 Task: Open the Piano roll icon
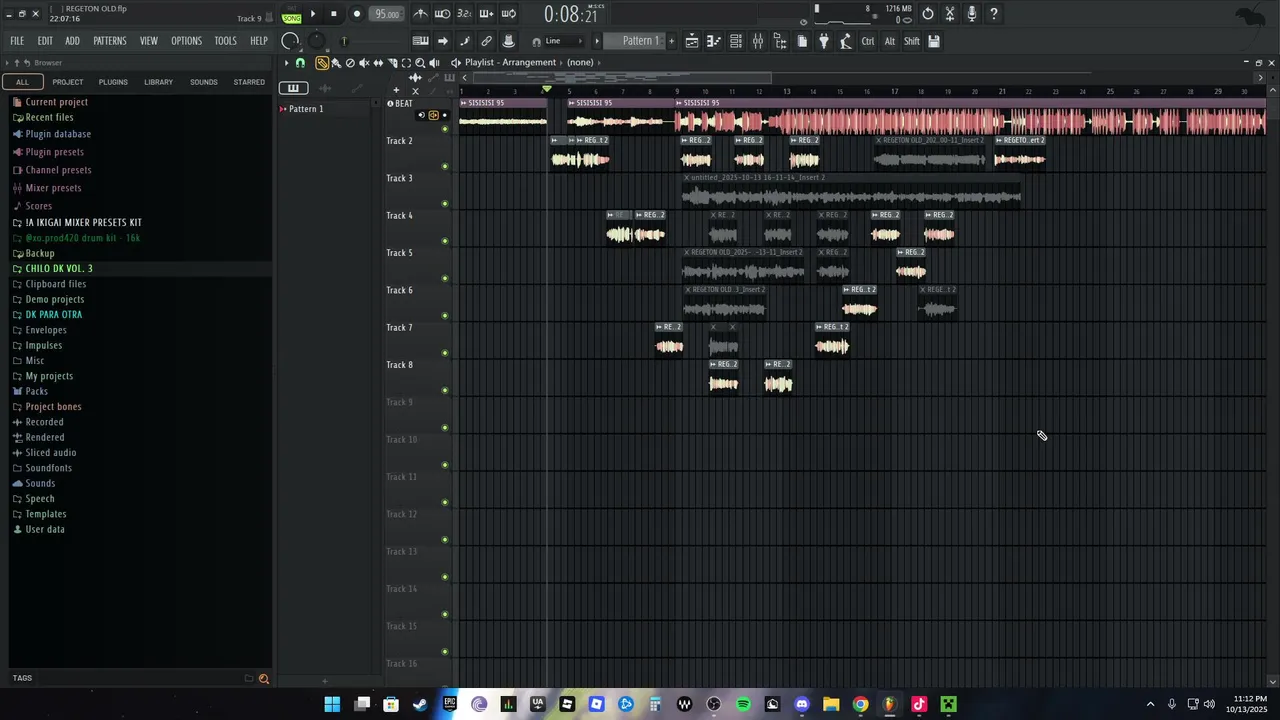pos(713,41)
